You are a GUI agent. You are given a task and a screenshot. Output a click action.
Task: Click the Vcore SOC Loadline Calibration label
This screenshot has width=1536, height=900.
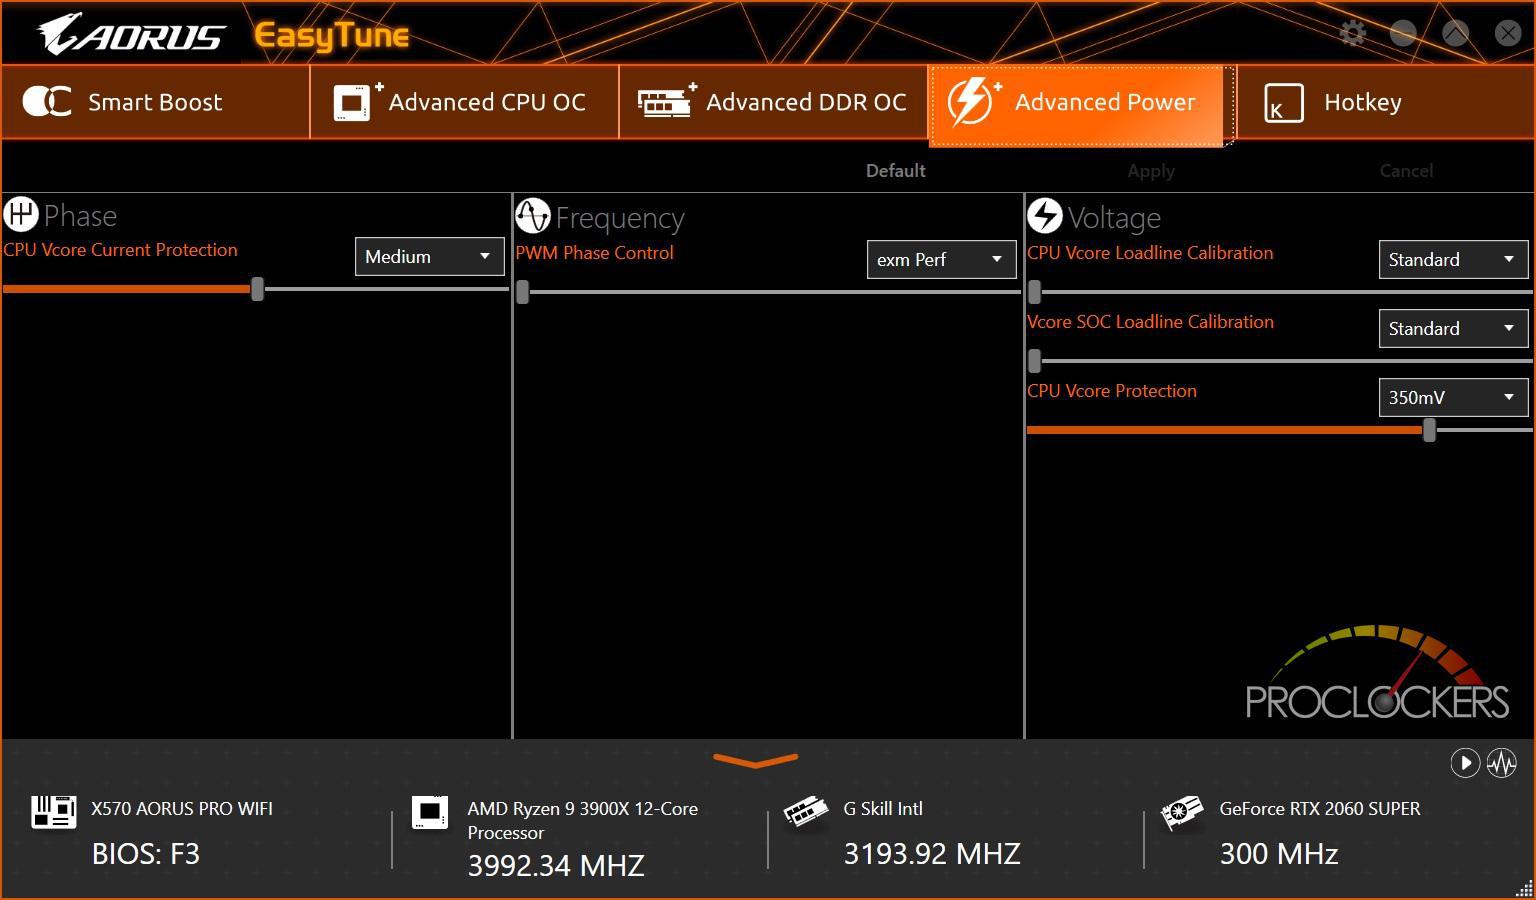pyautogui.click(x=1150, y=322)
